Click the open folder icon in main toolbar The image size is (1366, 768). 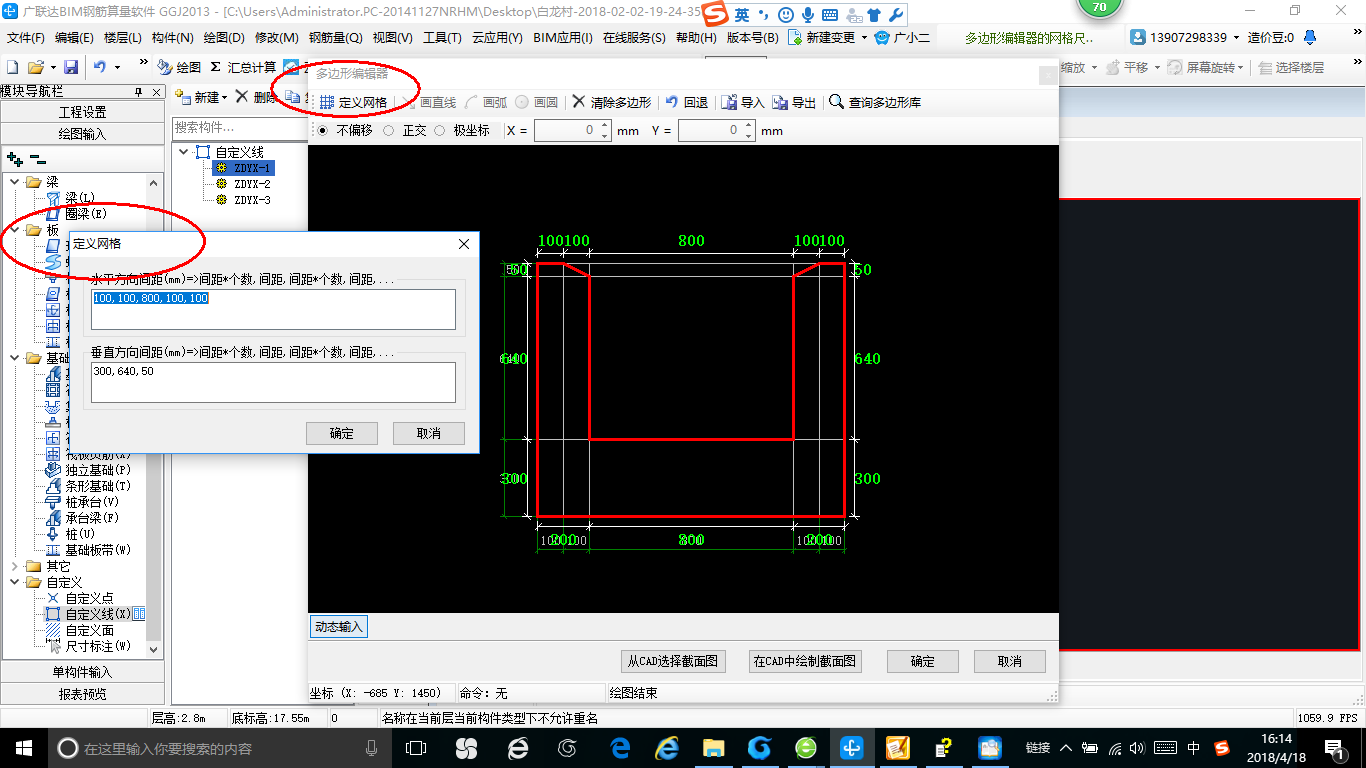35,67
